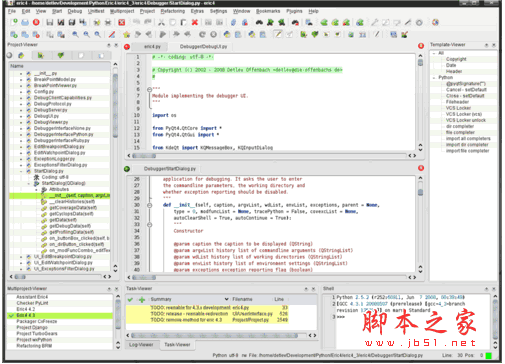Select the Copyright template in Template-Viewer
Screen dimensions: 505x364
point(456,59)
